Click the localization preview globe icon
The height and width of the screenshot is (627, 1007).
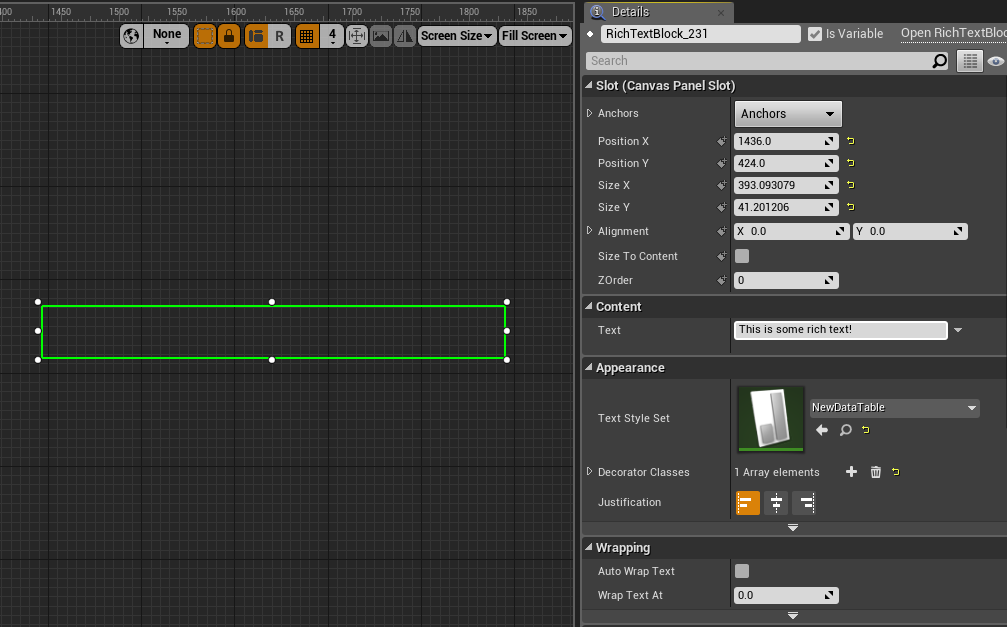tap(131, 35)
